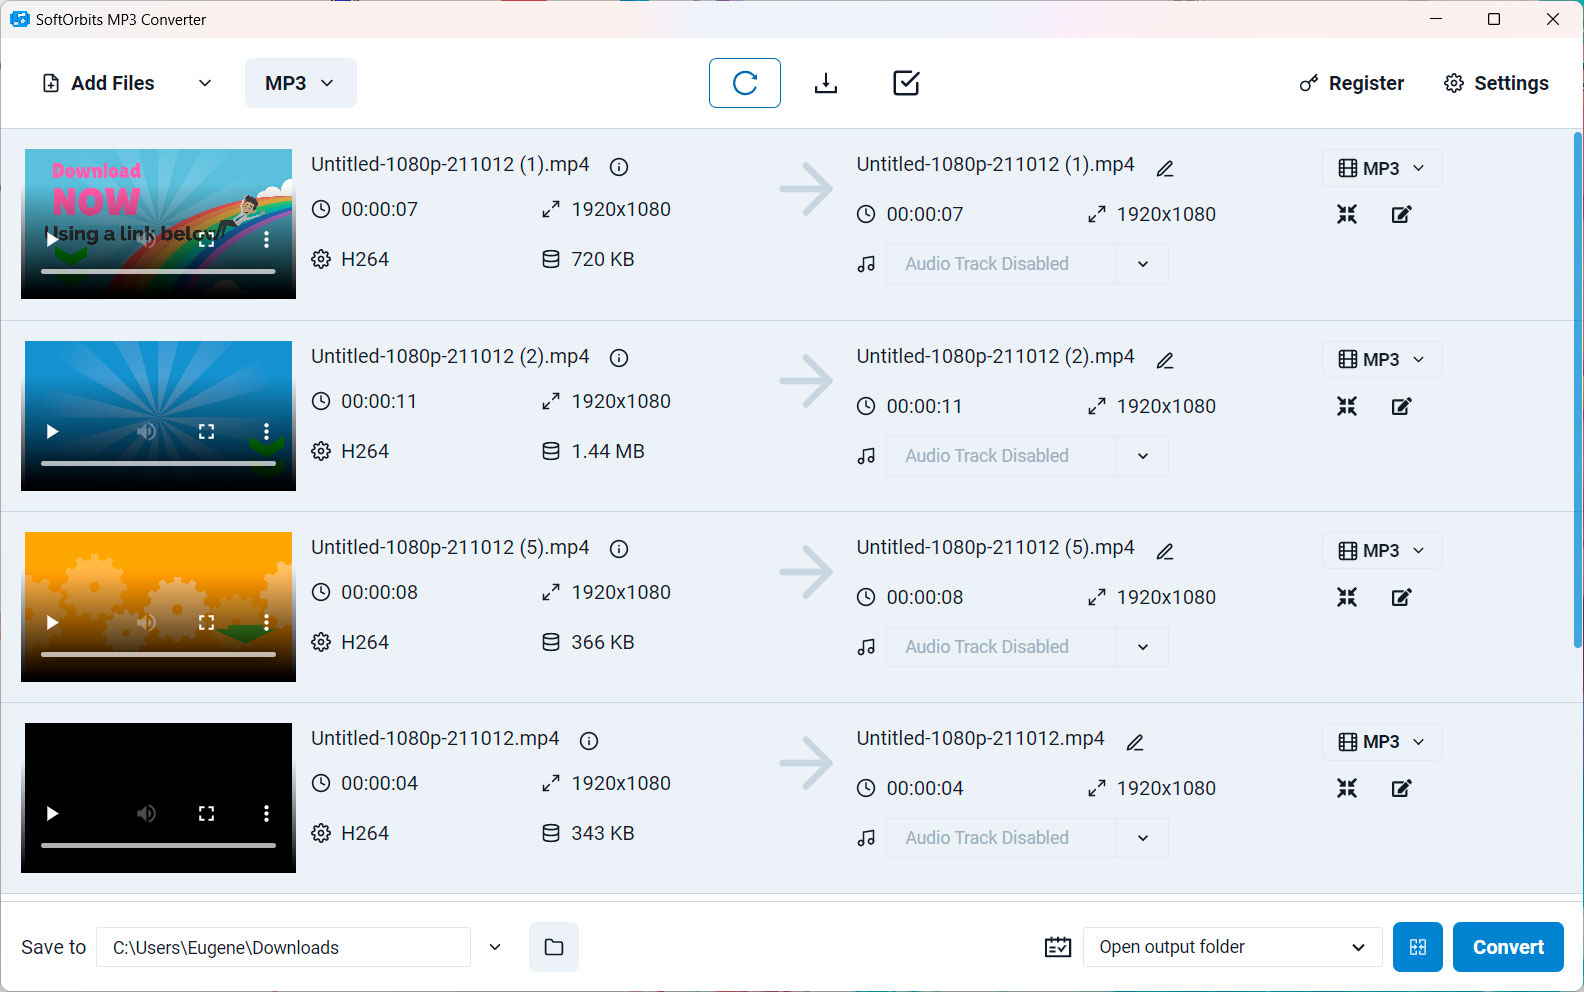
Task: Open the Register option
Action: [x=1351, y=83]
